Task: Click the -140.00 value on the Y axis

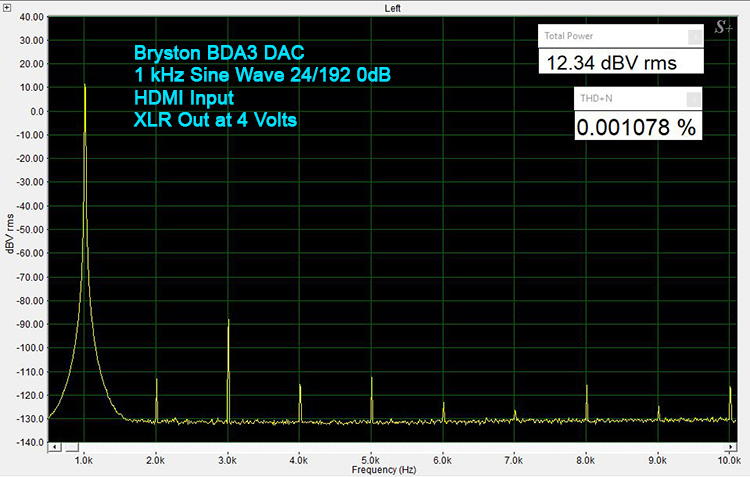Action: (x=26, y=442)
